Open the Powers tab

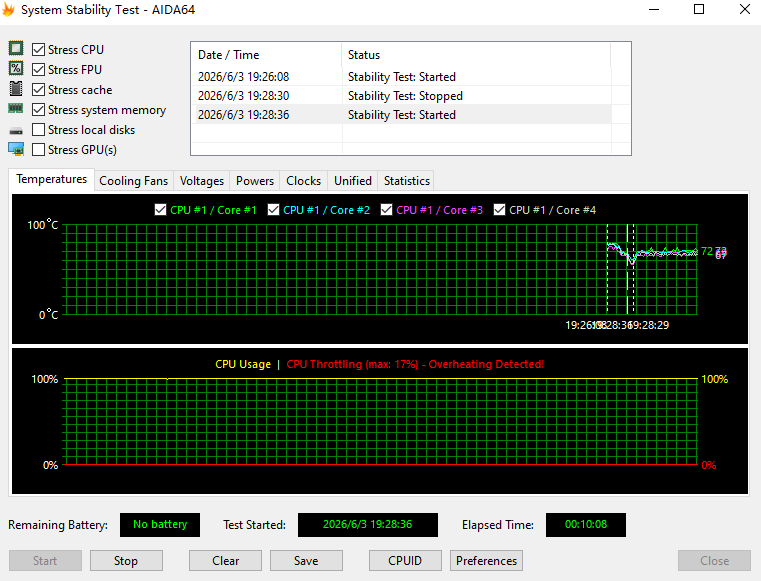coord(255,181)
